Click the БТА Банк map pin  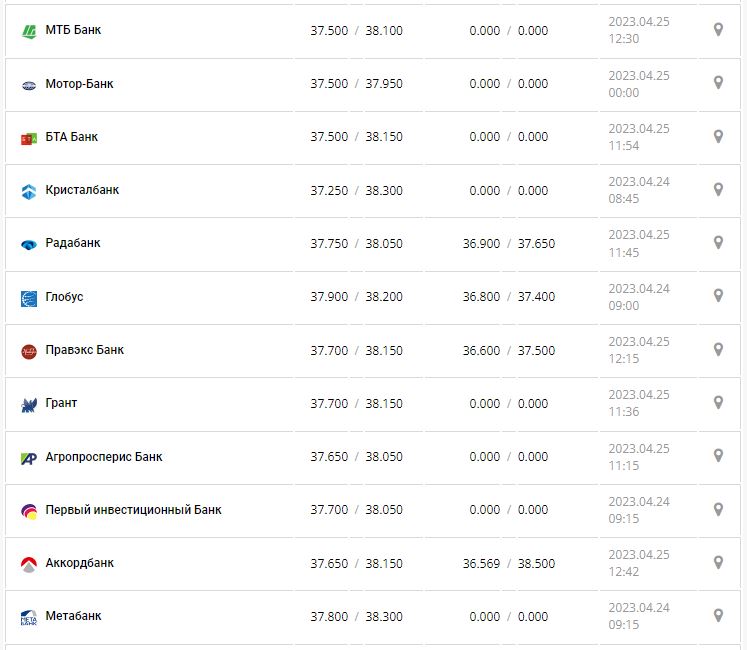click(x=718, y=136)
